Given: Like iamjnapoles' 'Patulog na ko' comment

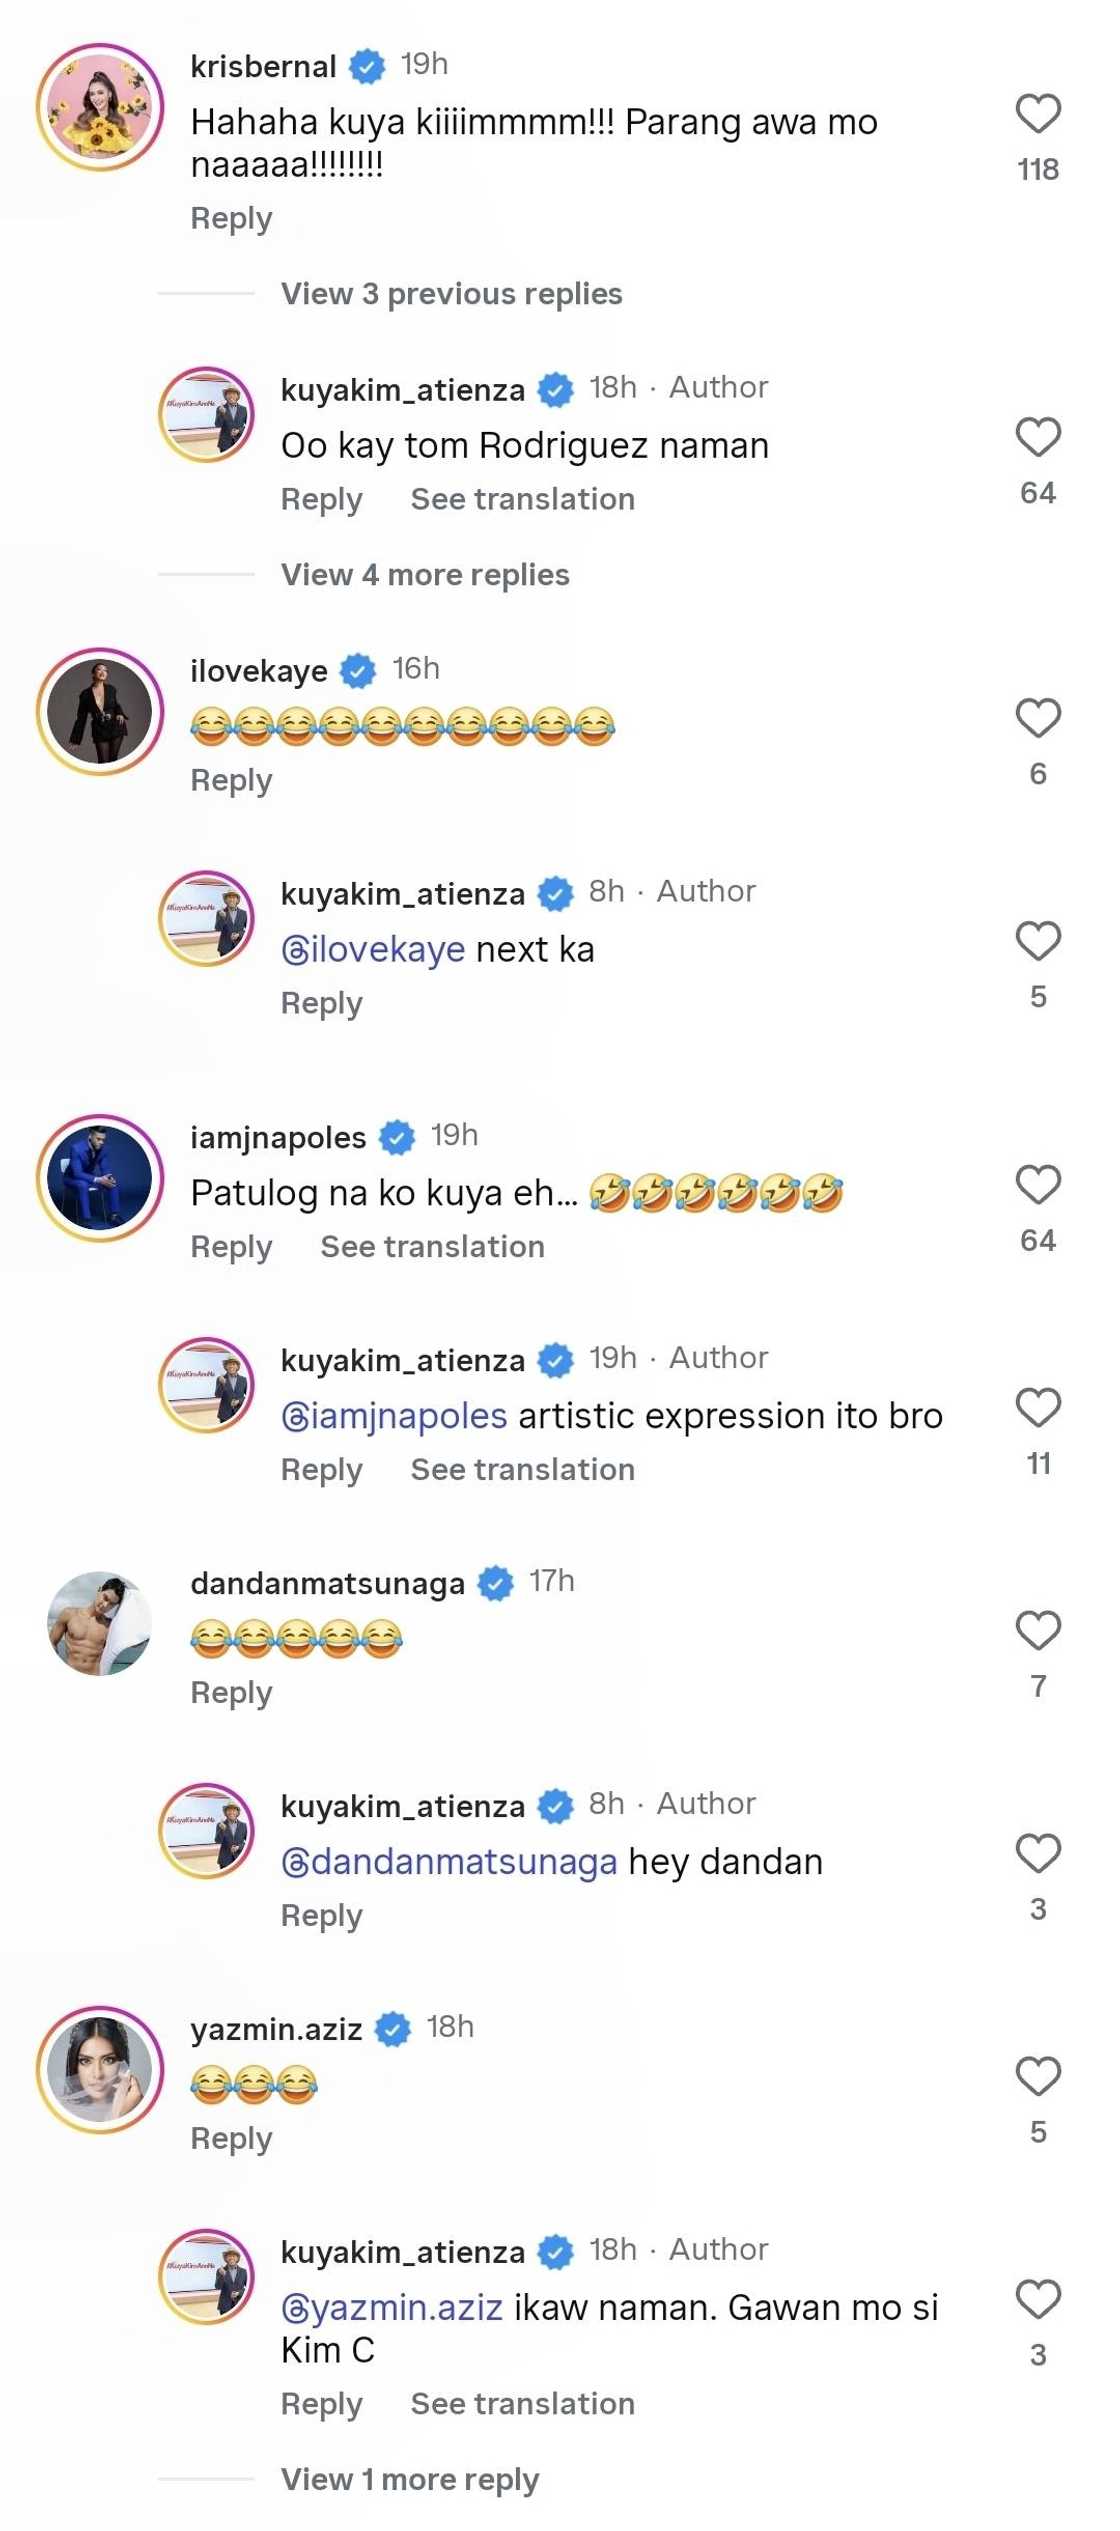Looking at the screenshot, I should pos(1037,1185).
